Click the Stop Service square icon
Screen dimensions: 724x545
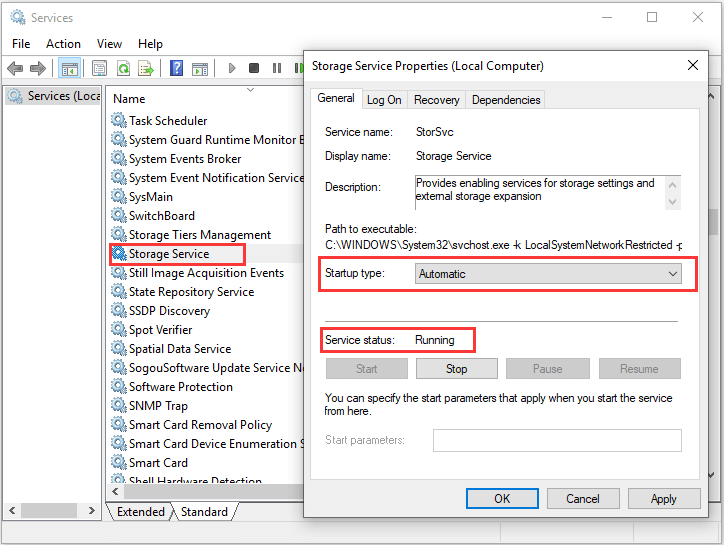[x=253, y=68]
